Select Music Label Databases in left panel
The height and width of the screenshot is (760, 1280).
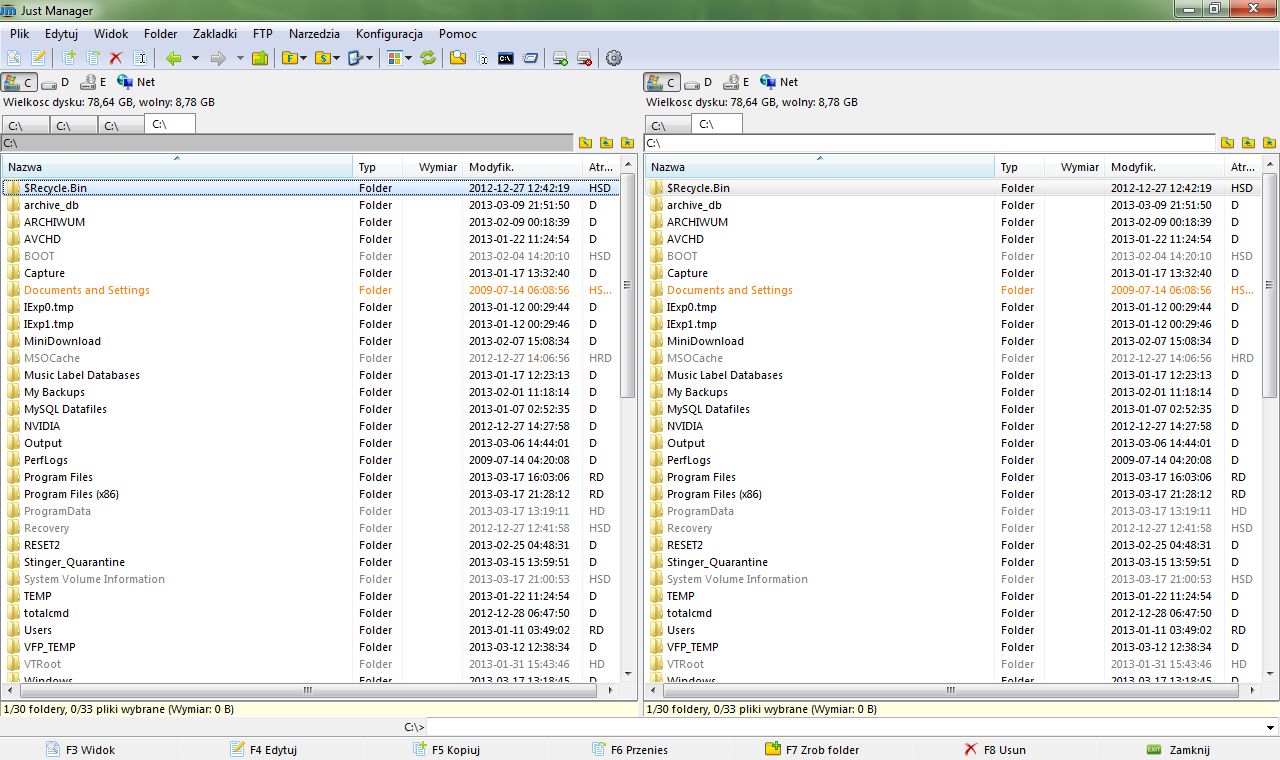[x=82, y=375]
